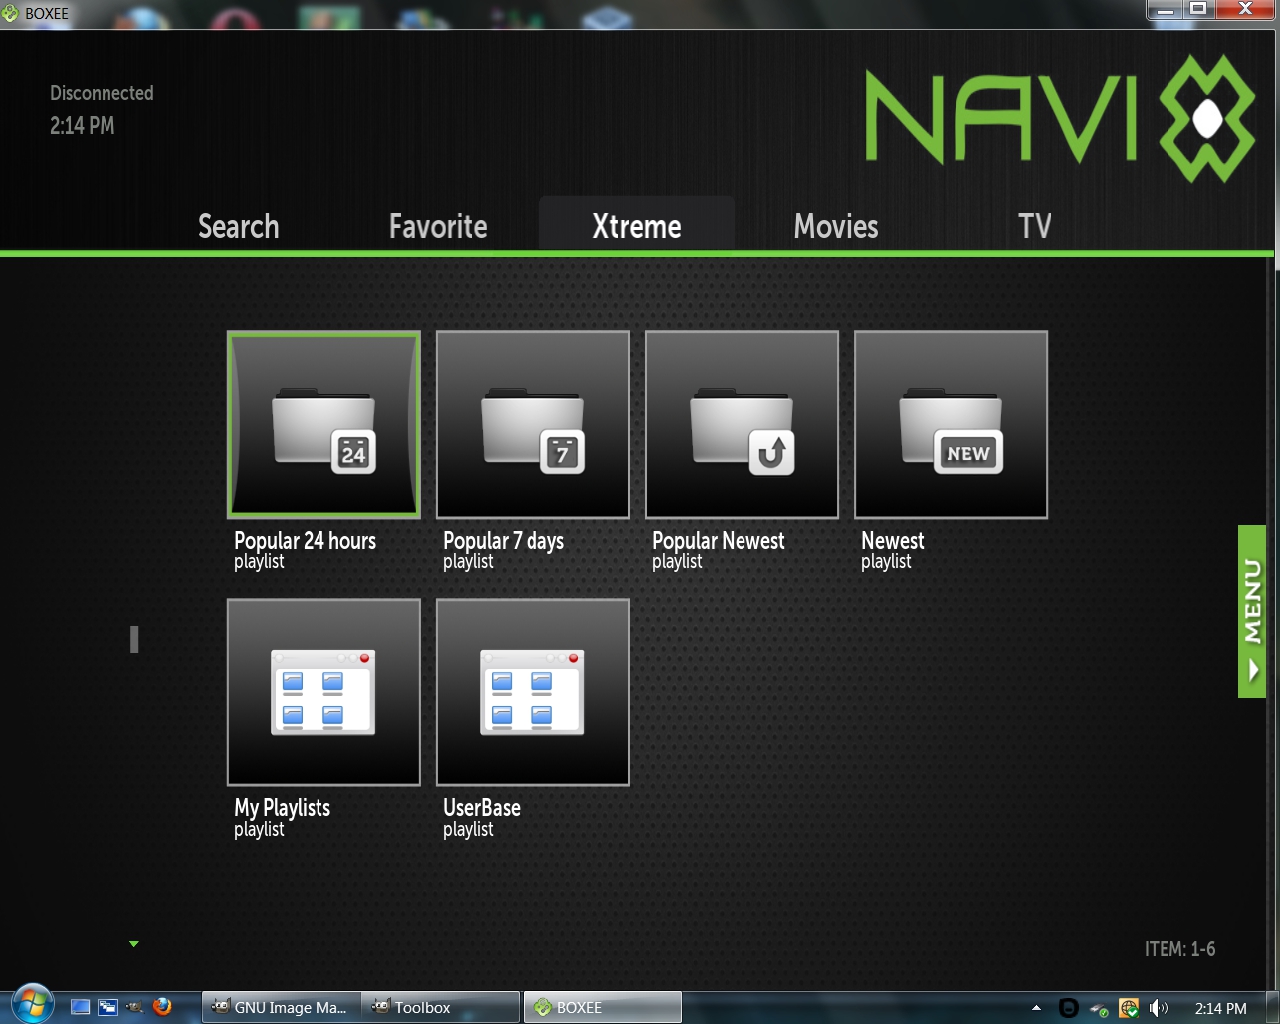
Task: Open the My Playlists window icon
Action: 324,692
